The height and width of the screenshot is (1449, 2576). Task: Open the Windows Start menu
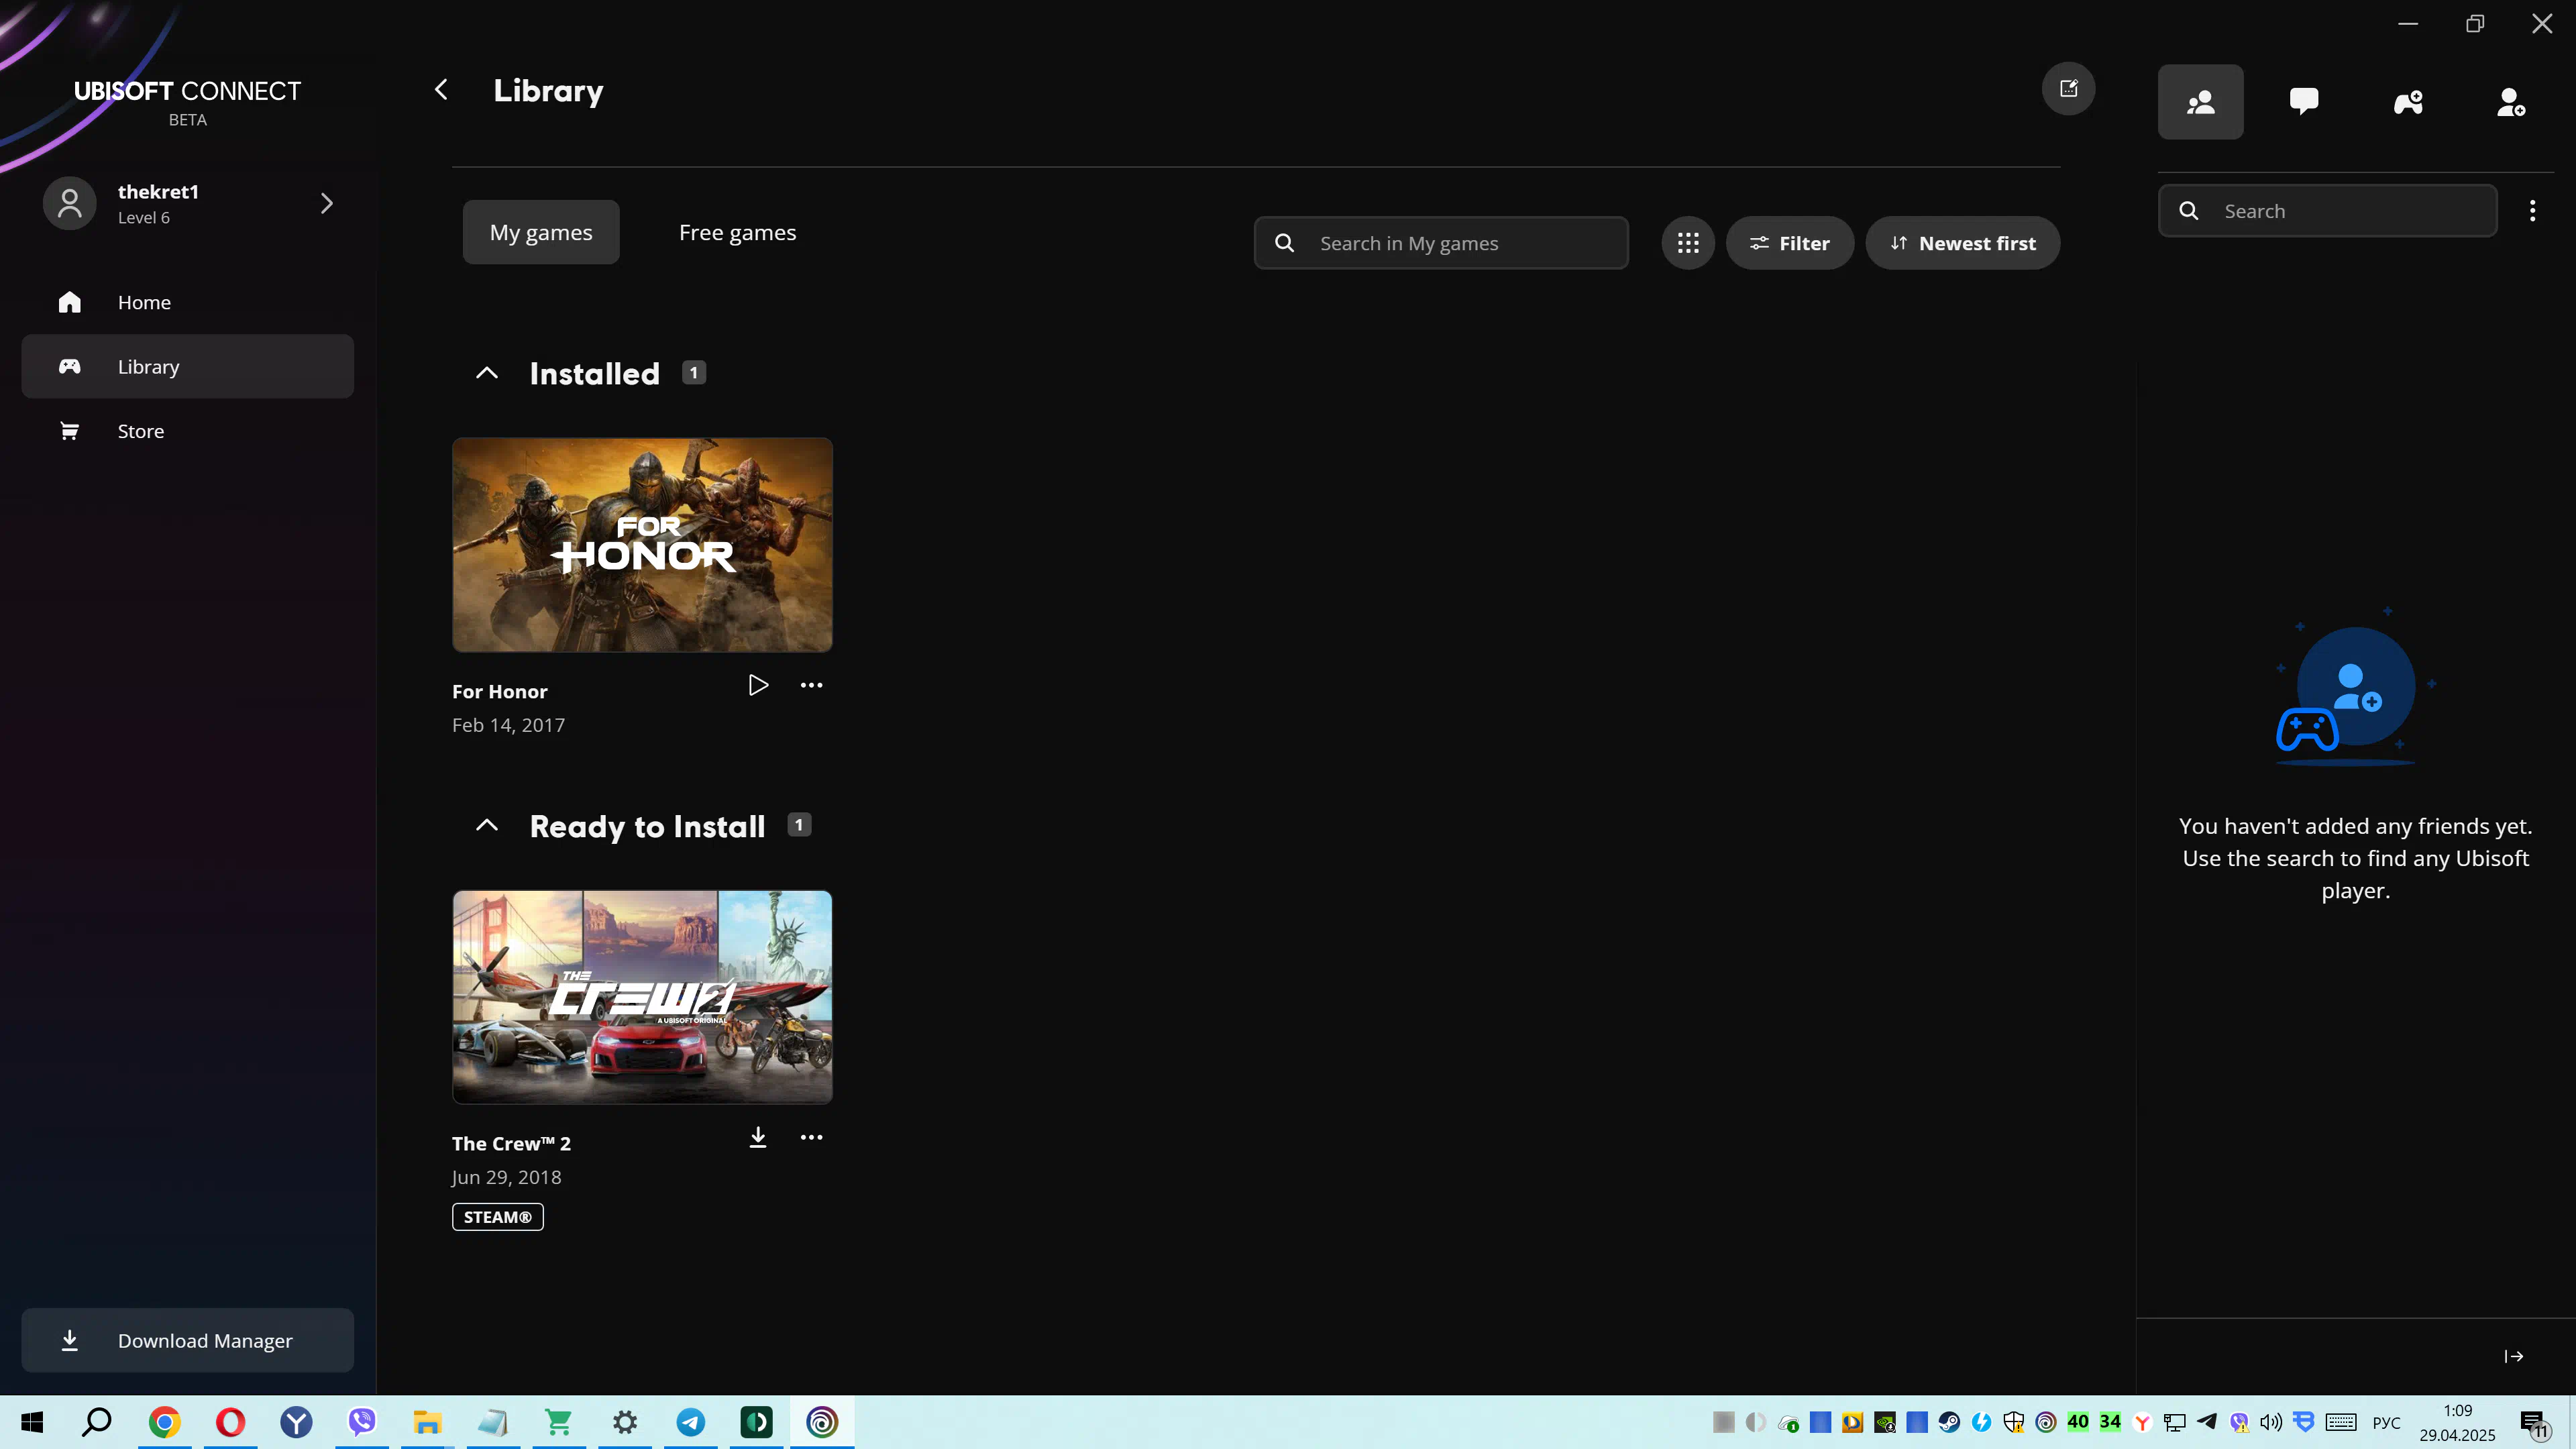[x=31, y=1422]
